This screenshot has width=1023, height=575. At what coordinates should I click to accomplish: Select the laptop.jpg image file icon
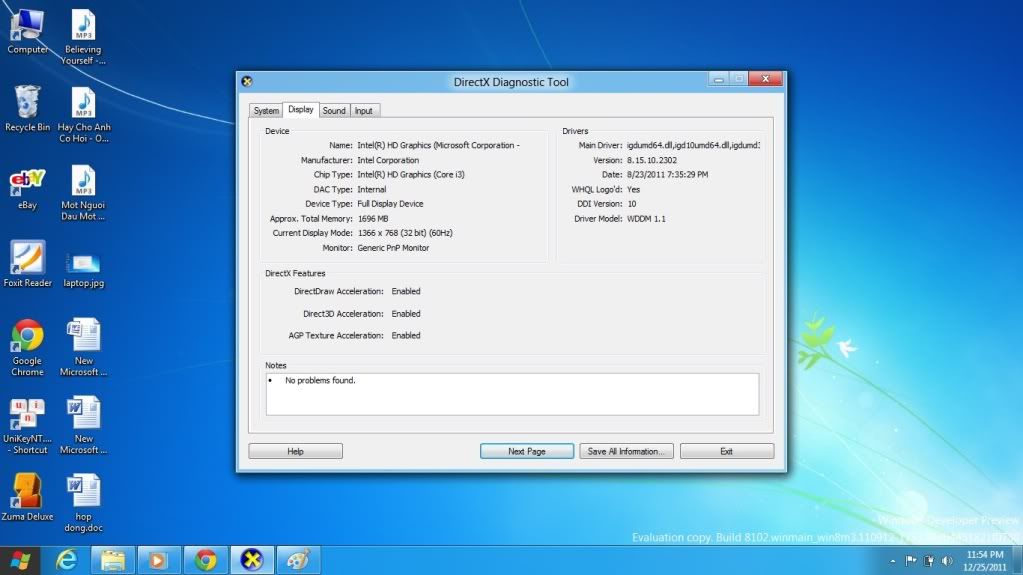84,270
